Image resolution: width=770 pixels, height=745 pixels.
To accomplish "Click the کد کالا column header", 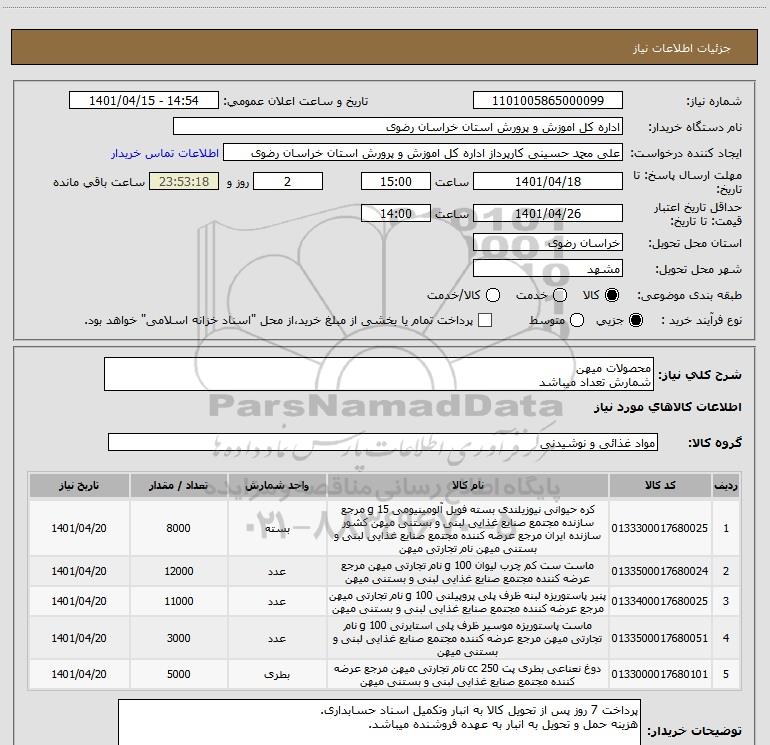I will (x=660, y=486).
